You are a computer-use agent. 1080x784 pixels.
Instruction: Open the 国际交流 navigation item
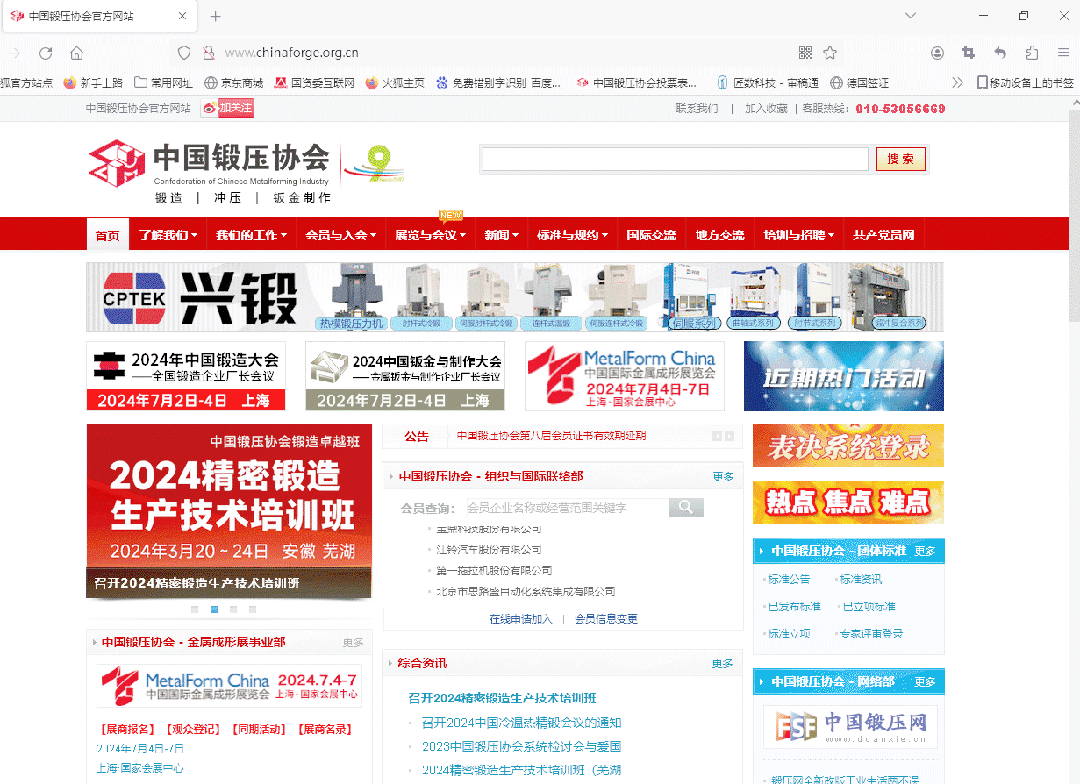(651, 235)
